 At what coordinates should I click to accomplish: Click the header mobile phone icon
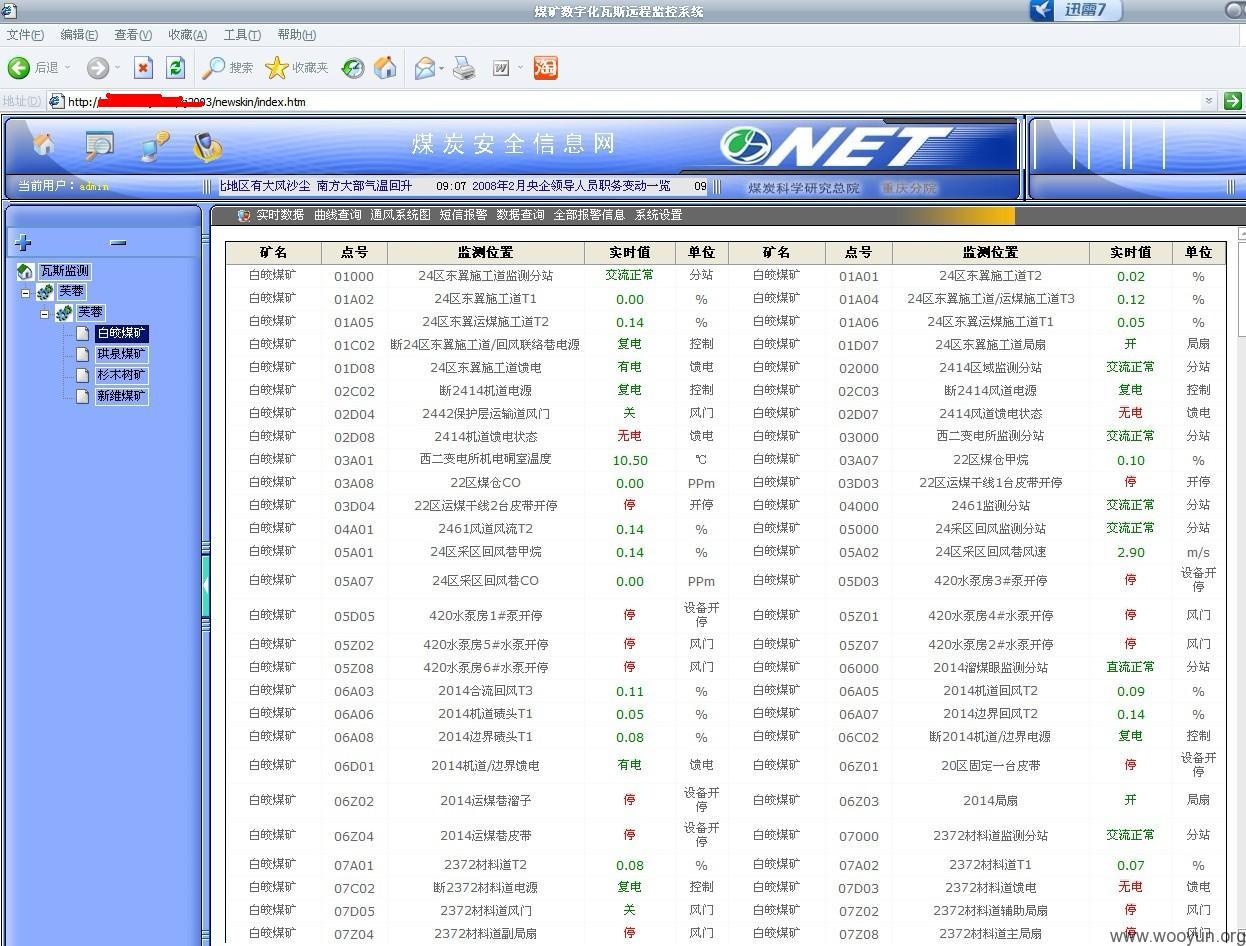[x=207, y=147]
